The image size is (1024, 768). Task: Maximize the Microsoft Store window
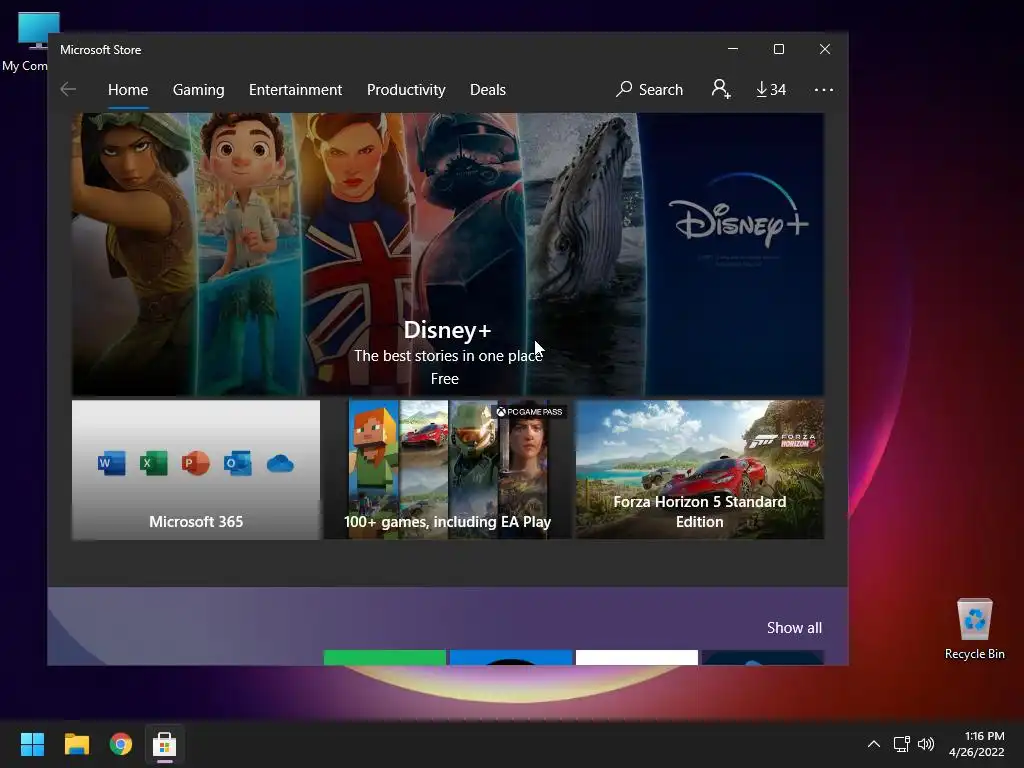tap(778, 49)
